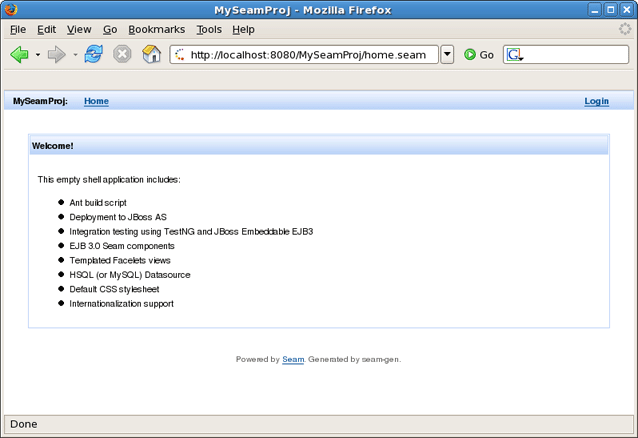Screen dimensions: 638x438
Task: Open the Tools menu
Action: coord(209,29)
